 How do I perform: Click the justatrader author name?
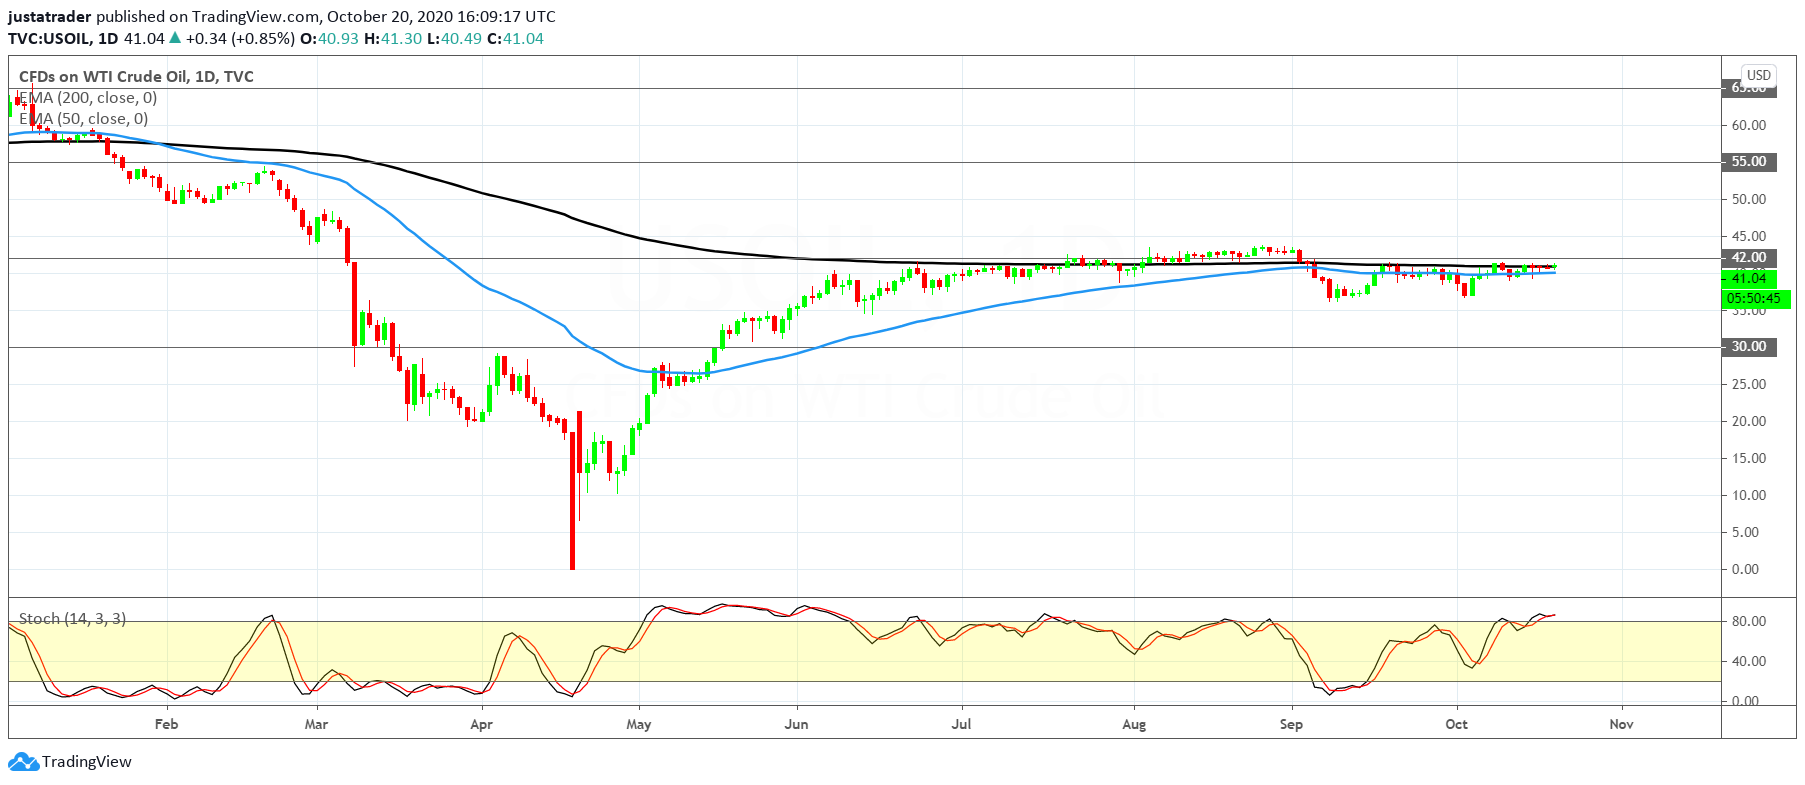[x=50, y=17]
